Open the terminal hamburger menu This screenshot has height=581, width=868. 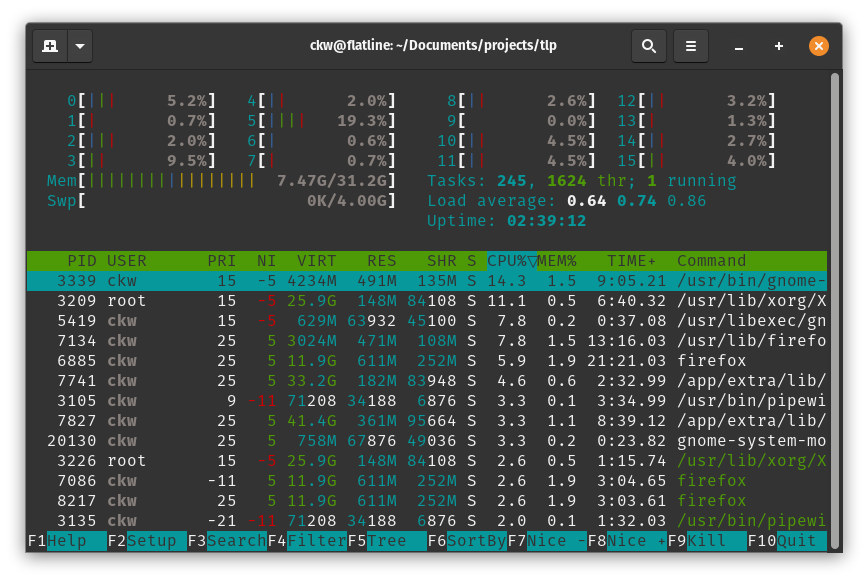(691, 46)
